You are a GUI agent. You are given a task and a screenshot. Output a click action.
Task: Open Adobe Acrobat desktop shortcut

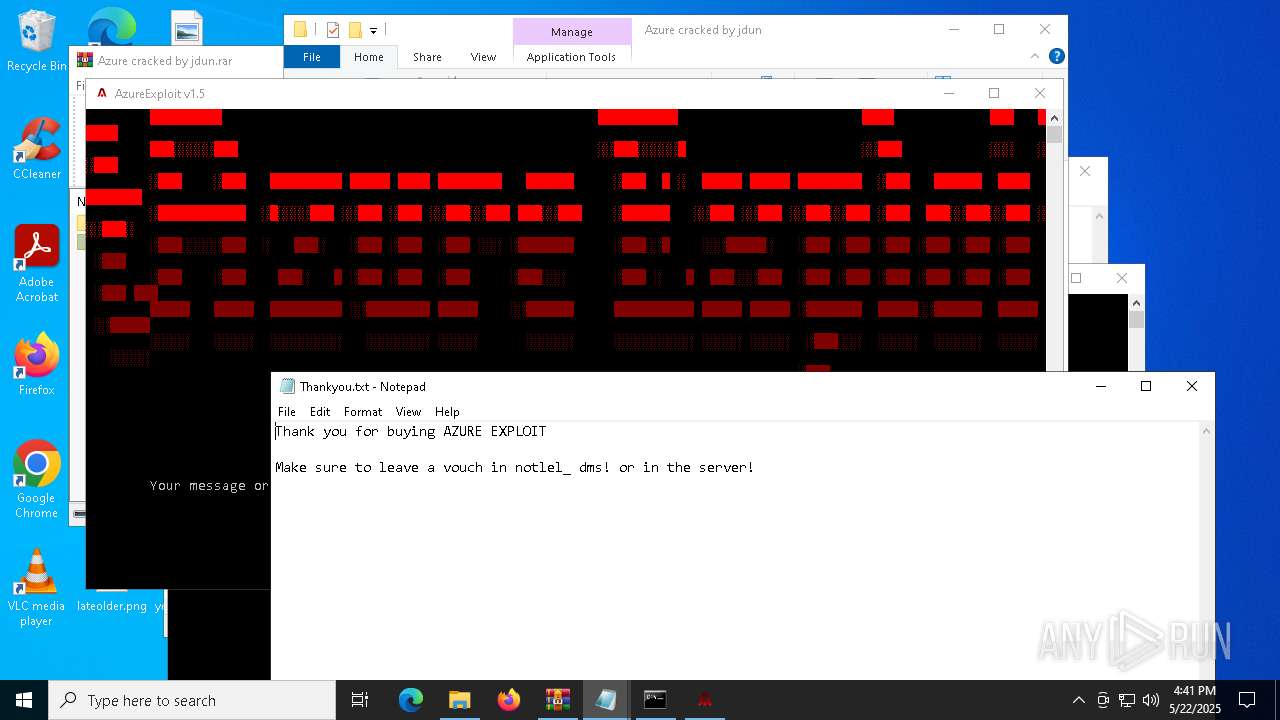37,263
